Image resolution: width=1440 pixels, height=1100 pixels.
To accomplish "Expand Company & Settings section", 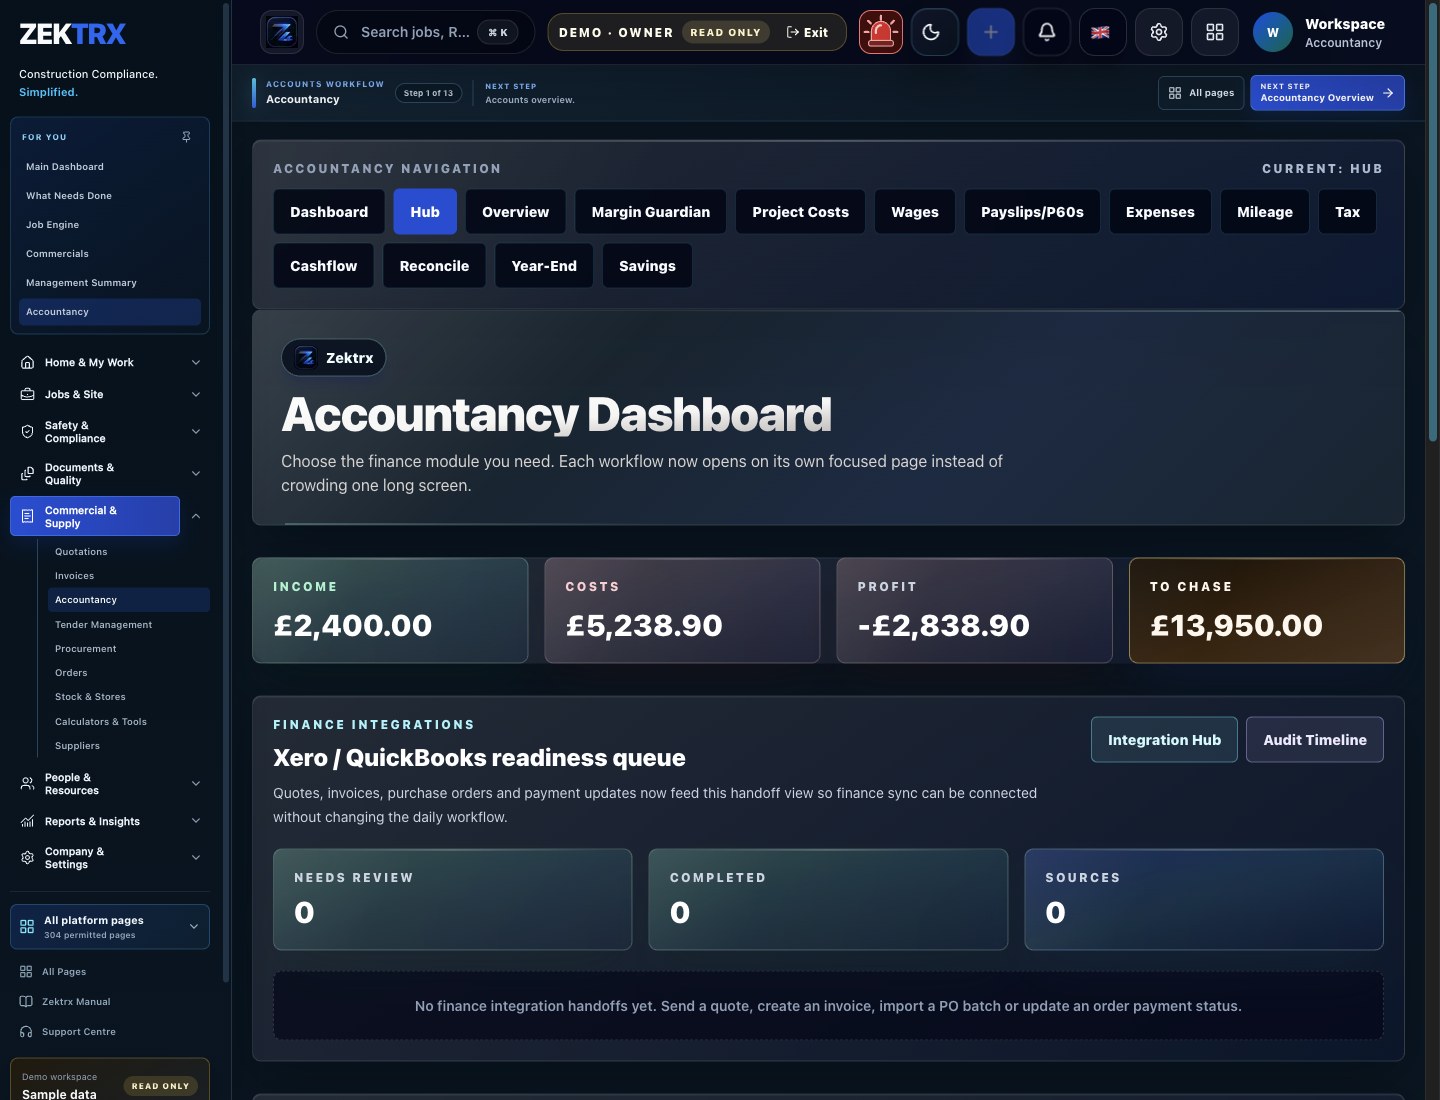I will coord(110,858).
